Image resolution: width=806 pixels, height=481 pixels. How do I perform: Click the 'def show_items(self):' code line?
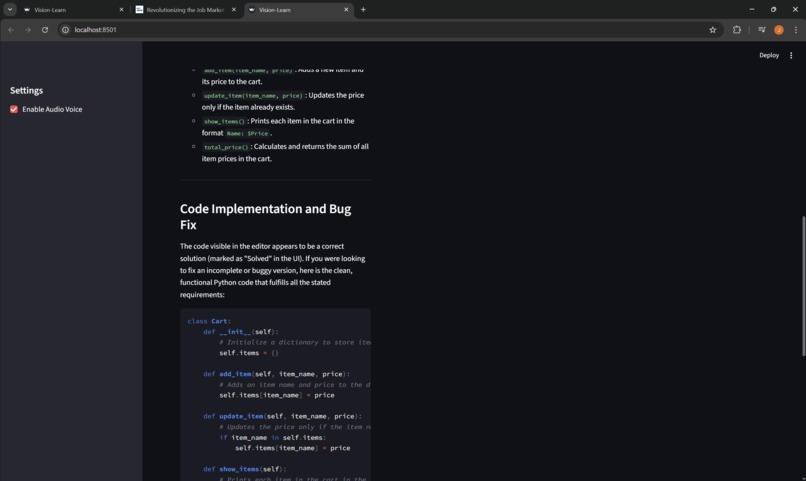pos(244,469)
